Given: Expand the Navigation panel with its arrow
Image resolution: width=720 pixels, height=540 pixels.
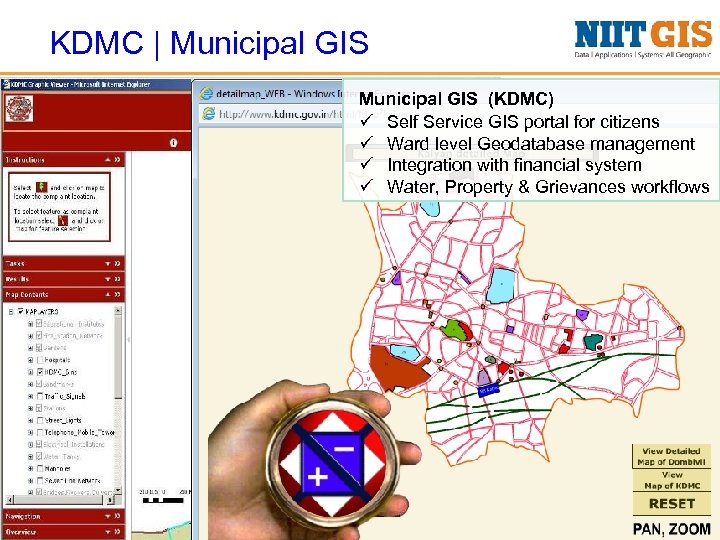Looking at the screenshot, I should pyautogui.click(x=107, y=516).
